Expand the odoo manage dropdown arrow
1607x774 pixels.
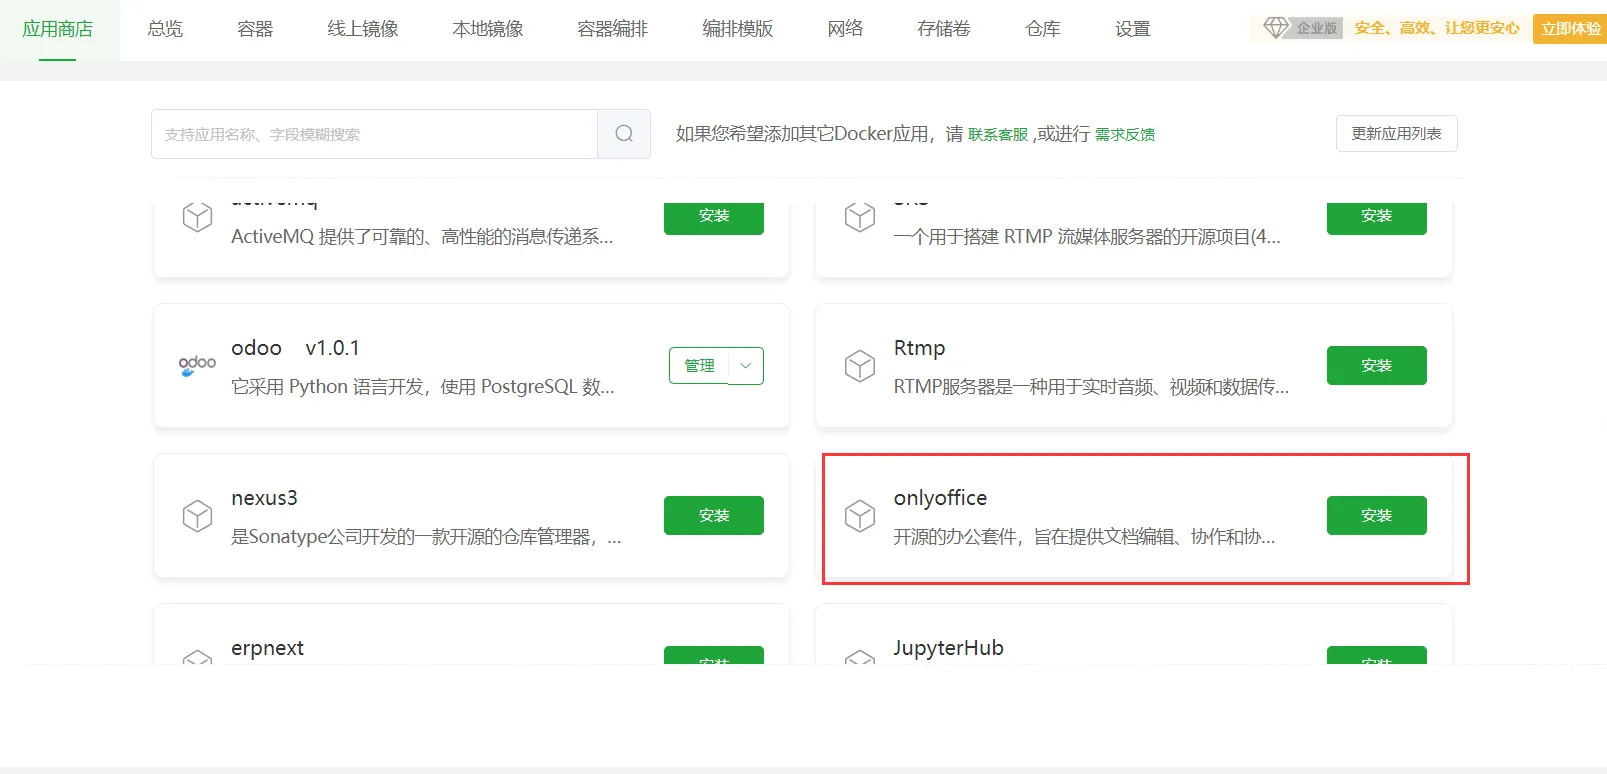tap(746, 366)
